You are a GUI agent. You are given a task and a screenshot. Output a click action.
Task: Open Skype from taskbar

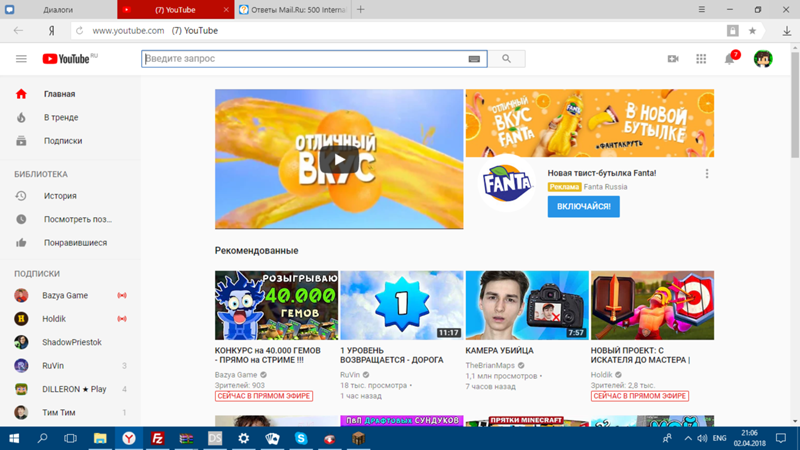(301, 439)
